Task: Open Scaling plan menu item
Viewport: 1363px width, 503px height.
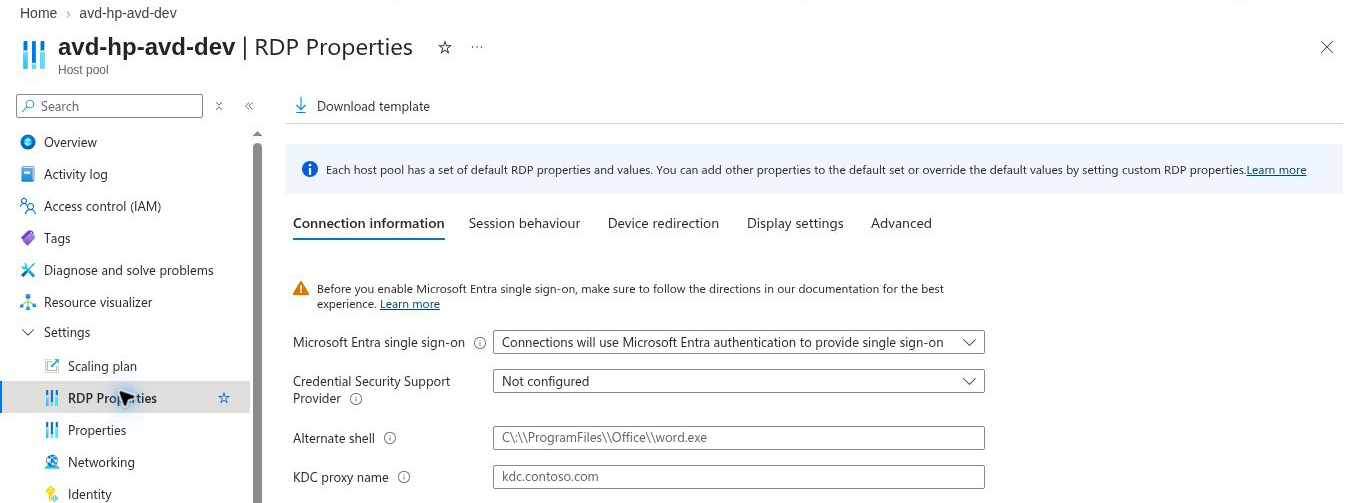Action: pos(102,366)
